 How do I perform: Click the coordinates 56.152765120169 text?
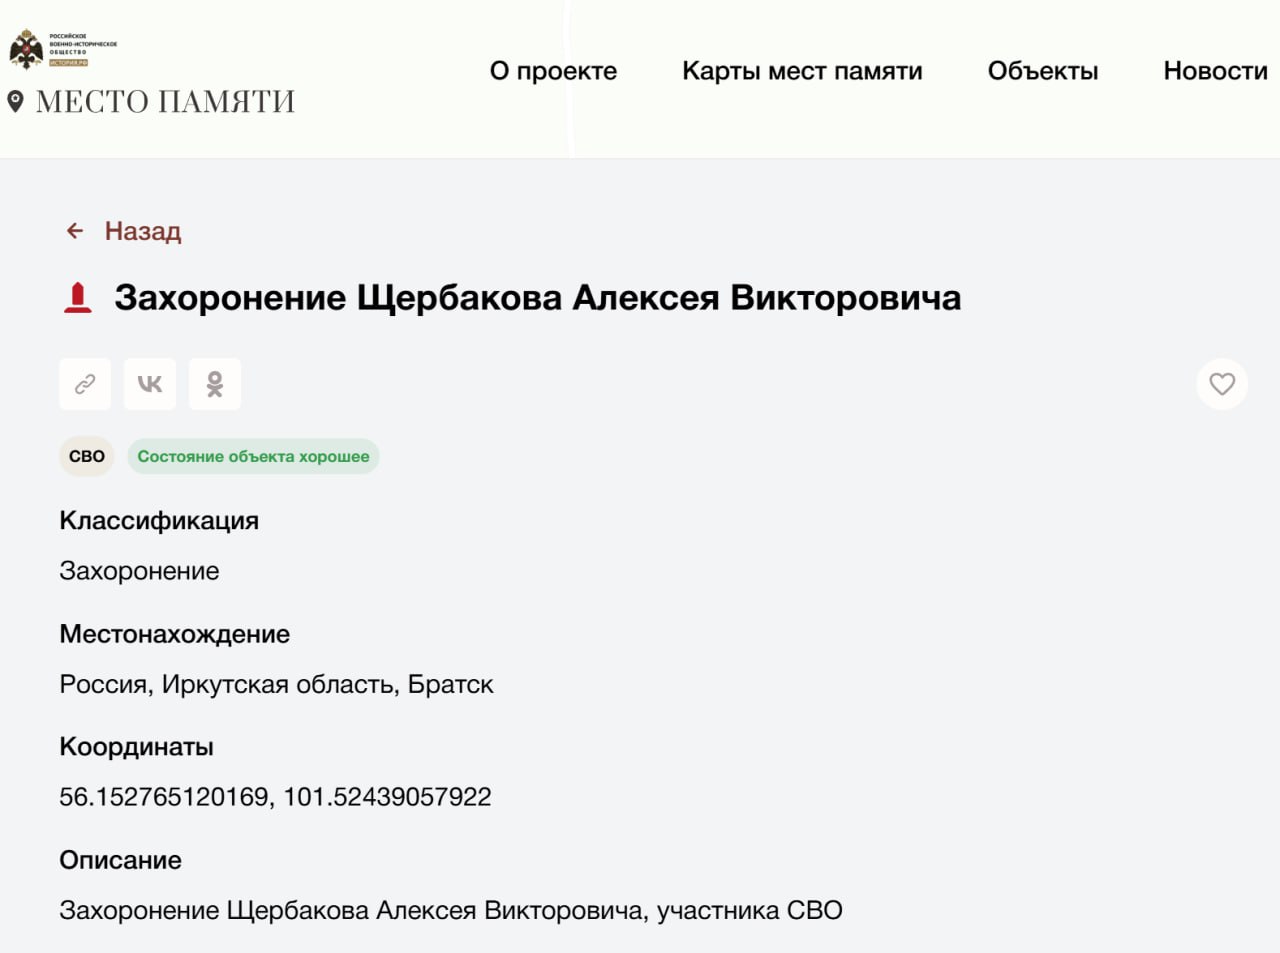pos(165,797)
